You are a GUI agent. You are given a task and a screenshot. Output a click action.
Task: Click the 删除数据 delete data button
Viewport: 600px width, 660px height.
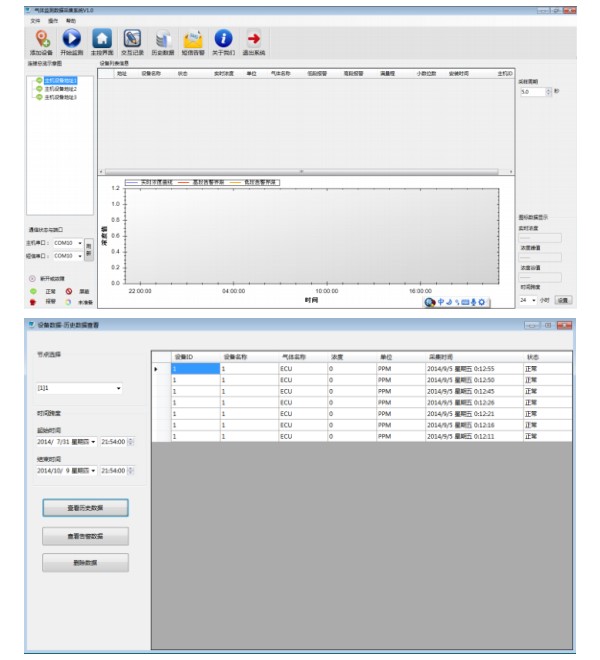(x=85, y=563)
